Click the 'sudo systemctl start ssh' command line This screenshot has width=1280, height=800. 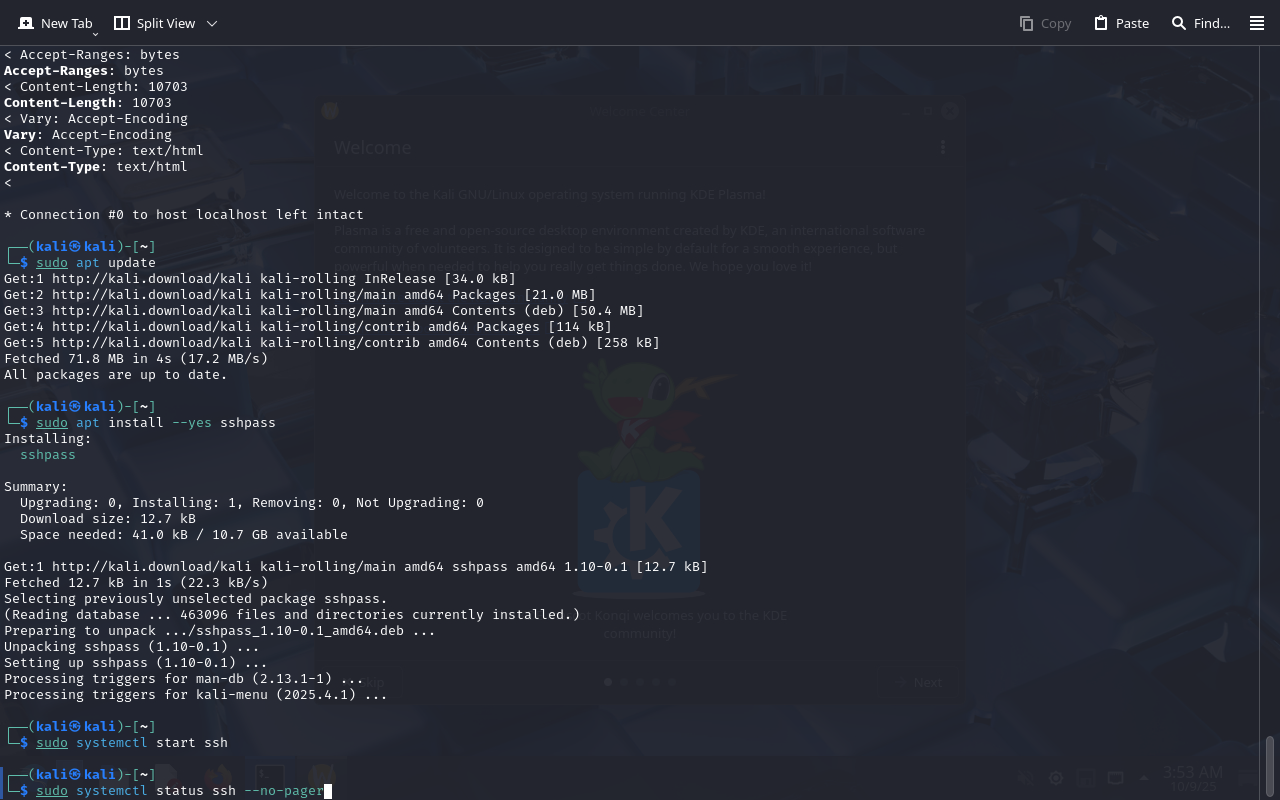pyautogui.click(x=132, y=743)
